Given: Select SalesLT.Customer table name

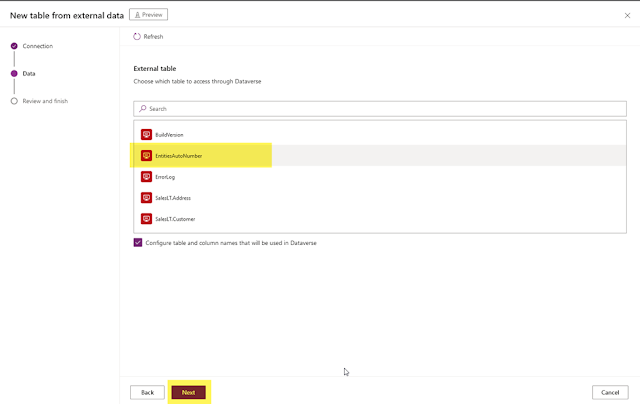Looking at the screenshot, I should [x=175, y=219].
